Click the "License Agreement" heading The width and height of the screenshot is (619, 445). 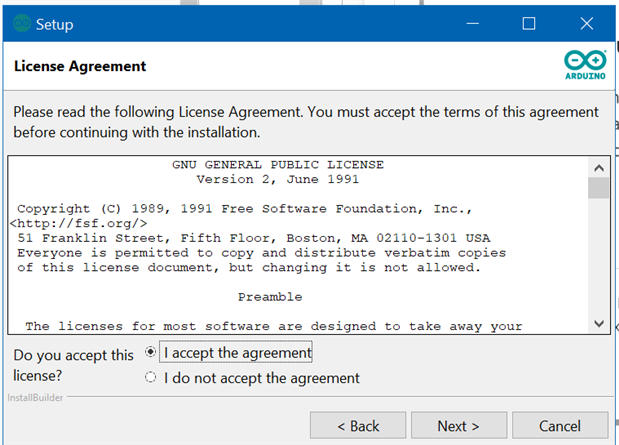tap(80, 67)
